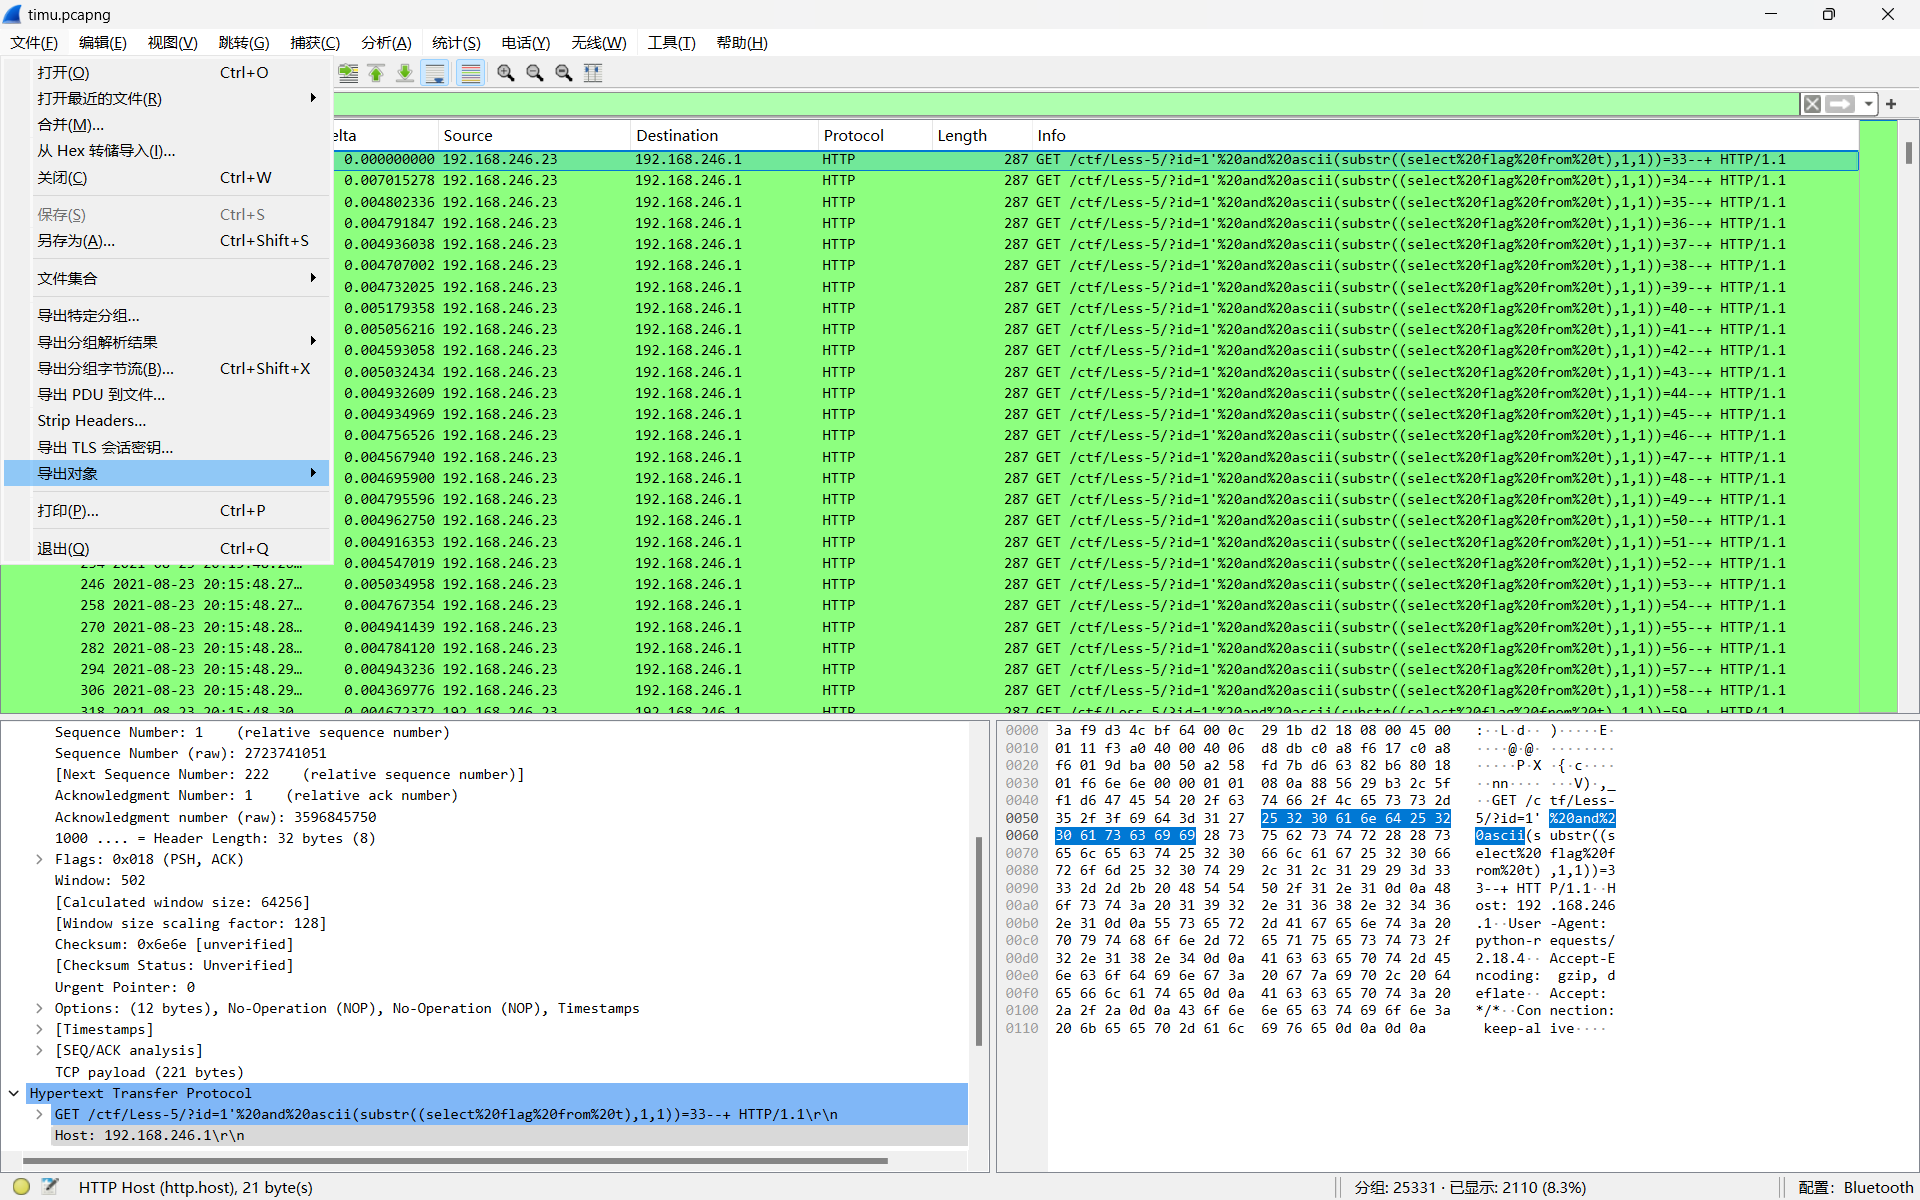1920x1200 pixels.
Task: Toggle colorize packet list button
Action: 470,73
